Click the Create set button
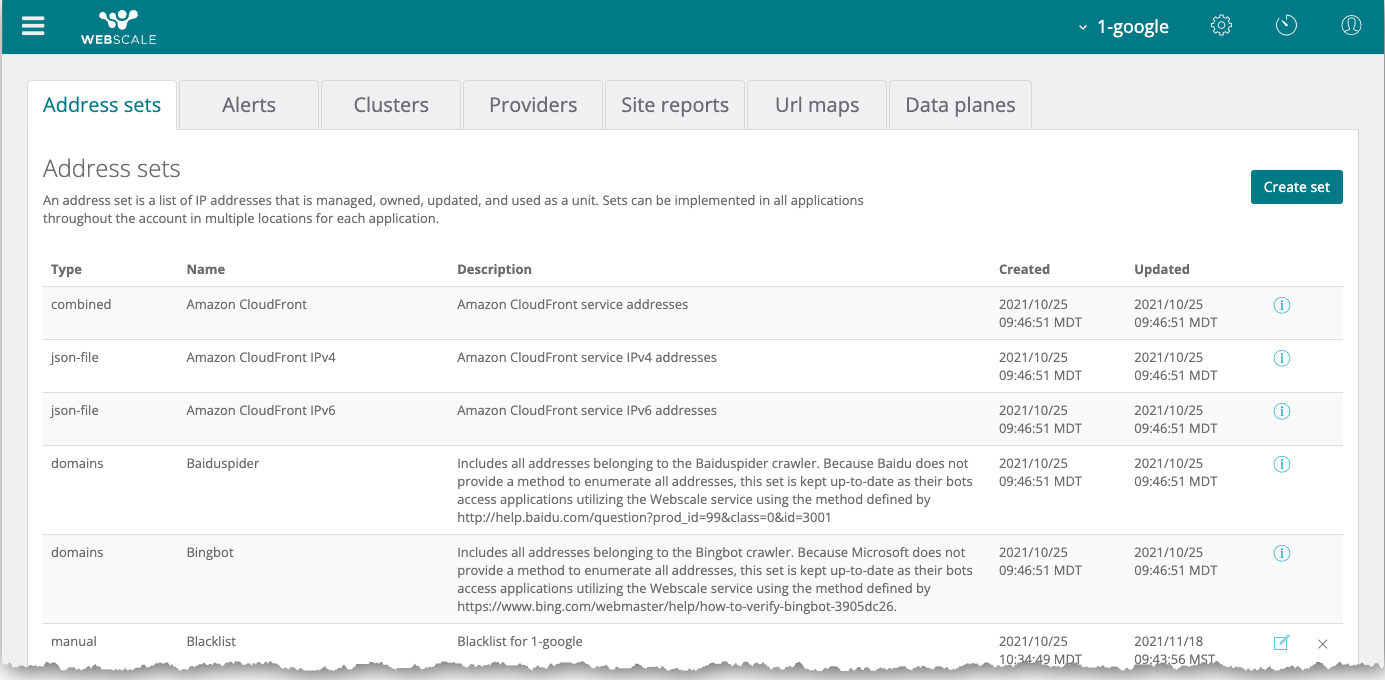The height and width of the screenshot is (680, 1385). 1296,187
